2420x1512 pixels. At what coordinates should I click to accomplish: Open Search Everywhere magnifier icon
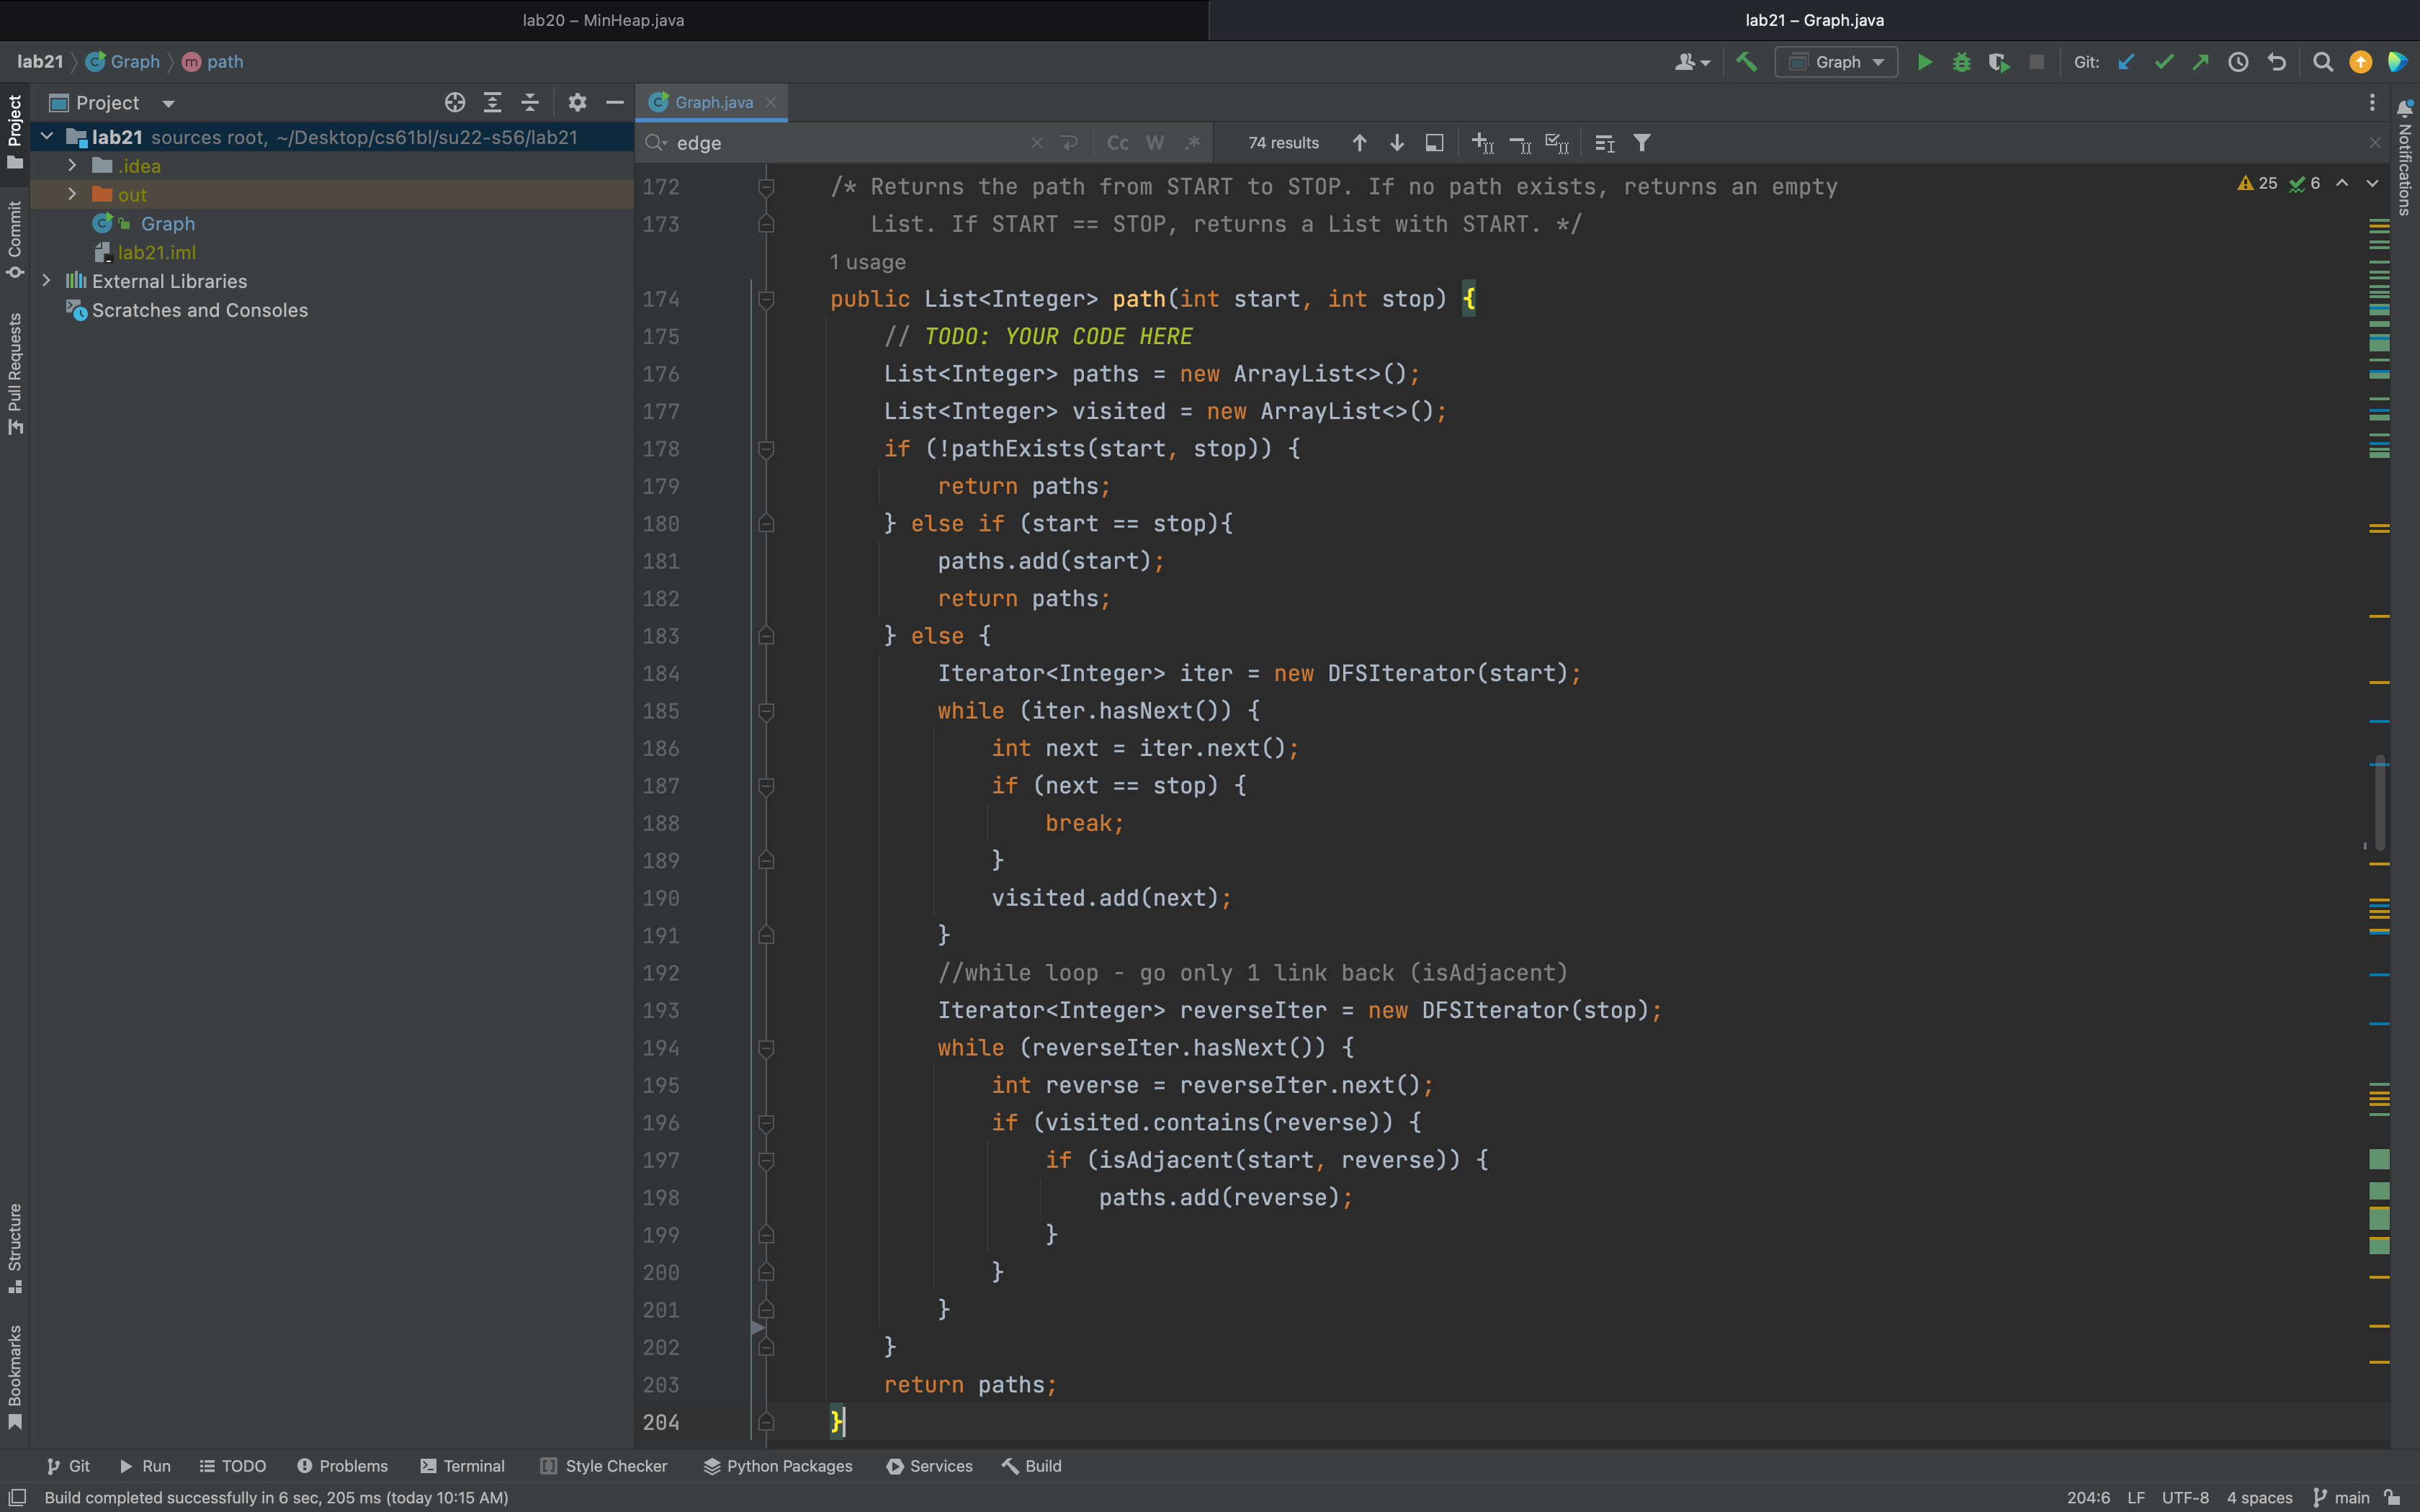pyautogui.click(x=2323, y=62)
